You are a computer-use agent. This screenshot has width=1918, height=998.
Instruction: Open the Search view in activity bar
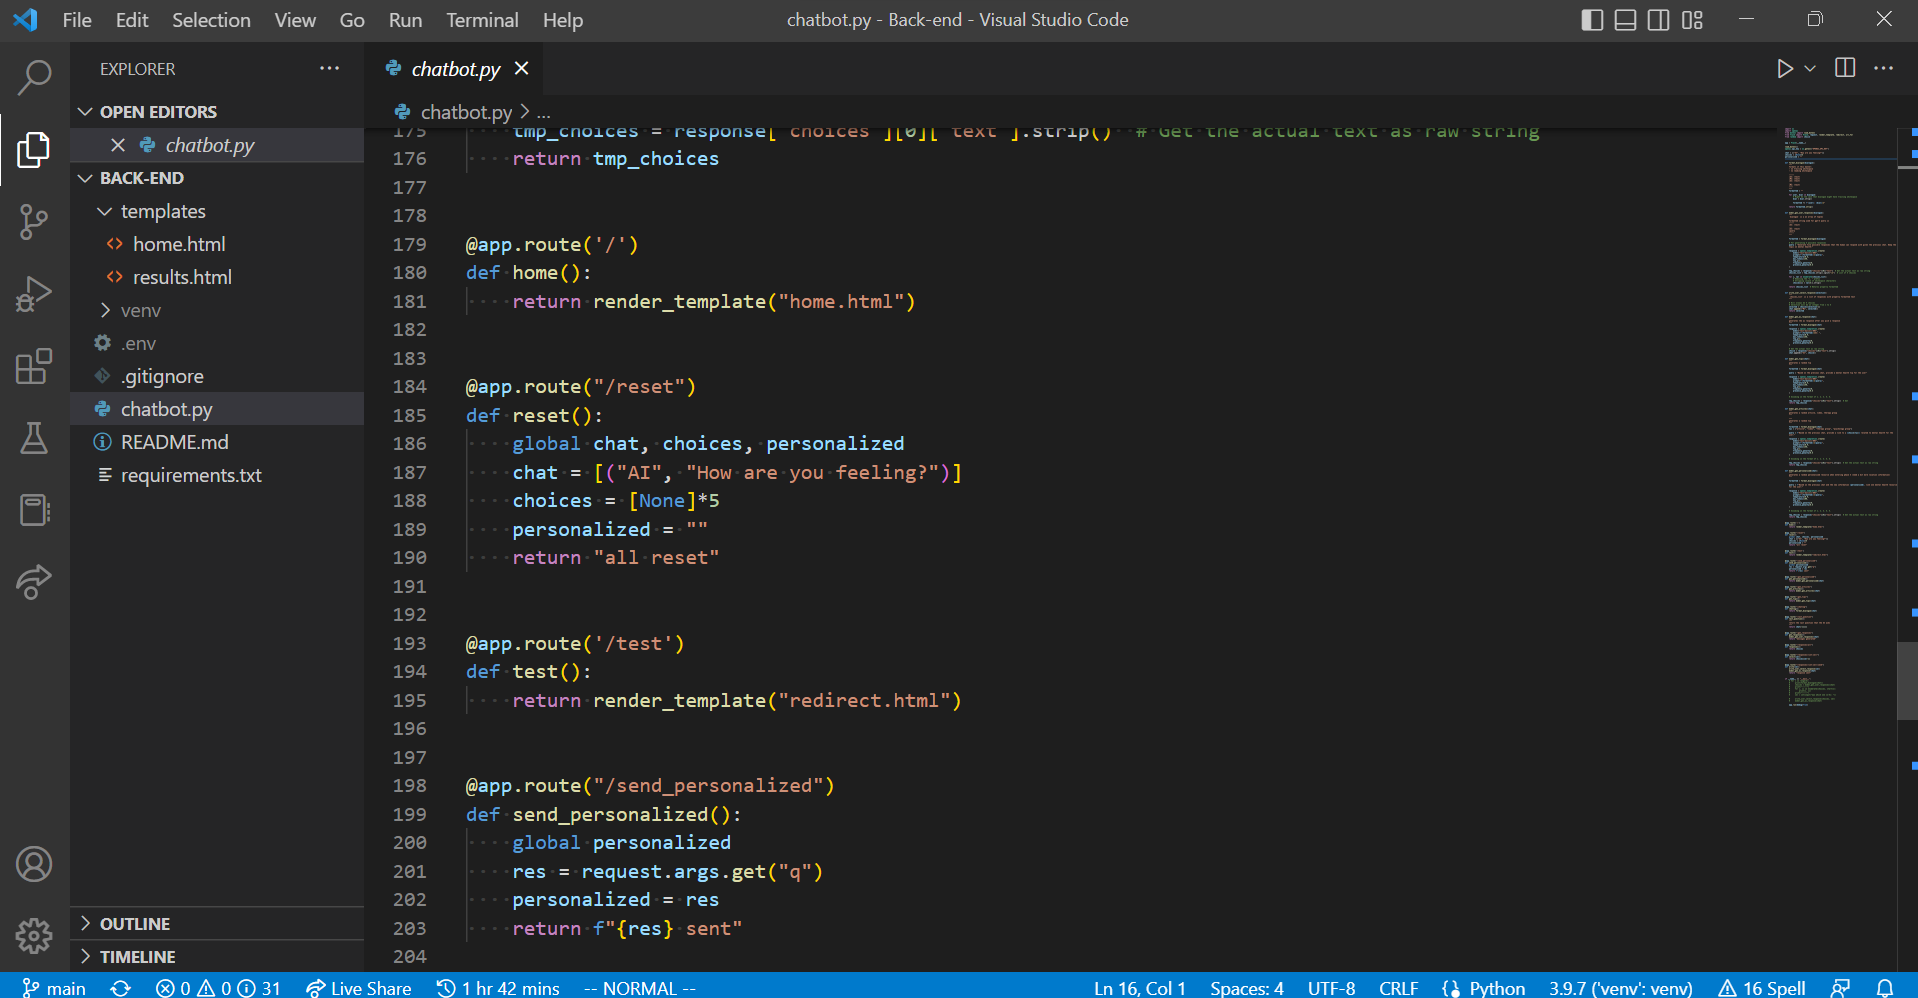tap(34, 77)
